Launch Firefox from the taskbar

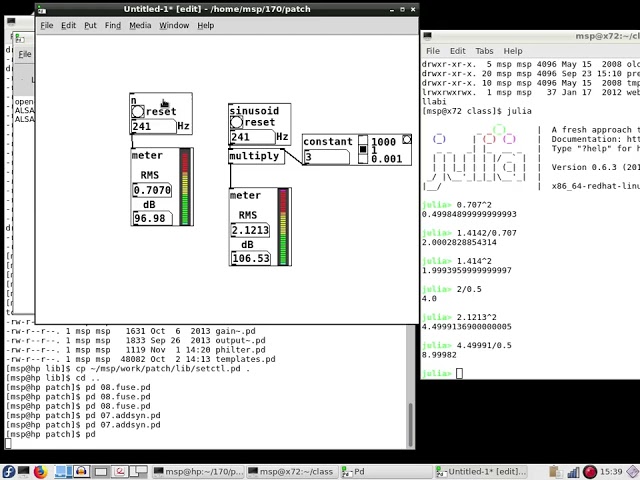(40, 472)
